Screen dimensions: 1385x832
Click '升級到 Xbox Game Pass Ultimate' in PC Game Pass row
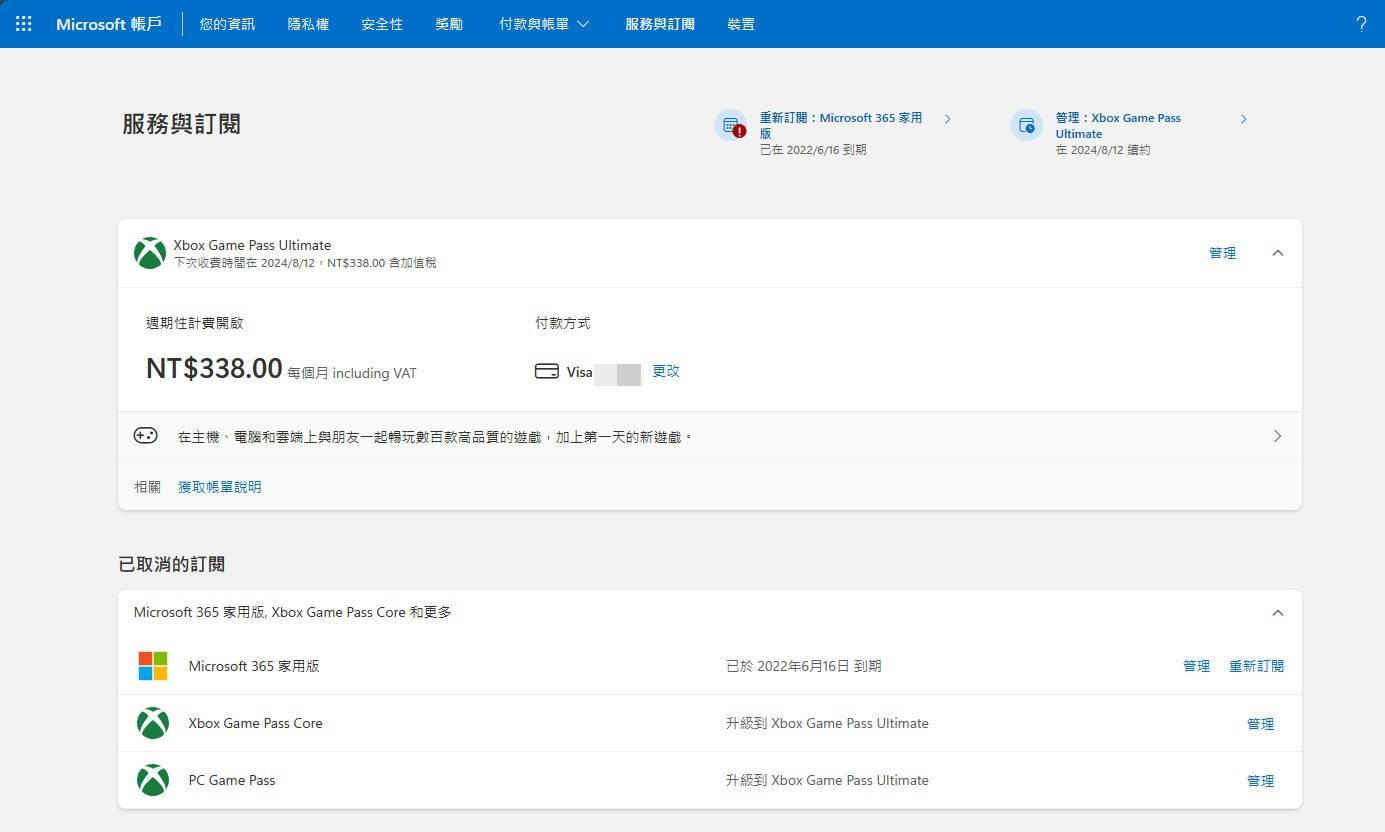pyautogui.click(x=827, y=780)
